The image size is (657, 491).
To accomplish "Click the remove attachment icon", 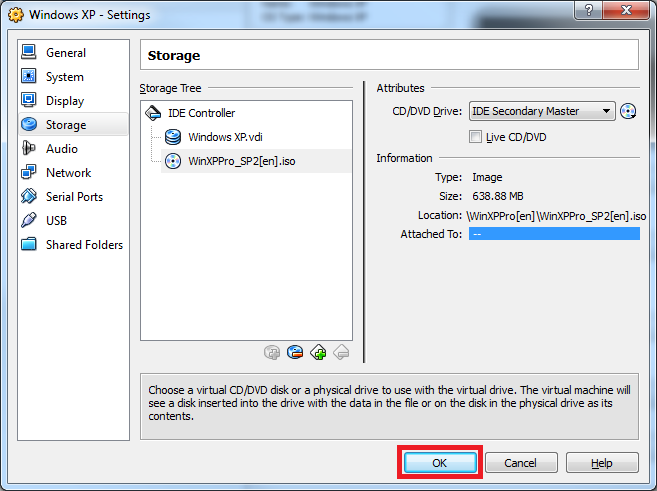I will tap(295, 352).
